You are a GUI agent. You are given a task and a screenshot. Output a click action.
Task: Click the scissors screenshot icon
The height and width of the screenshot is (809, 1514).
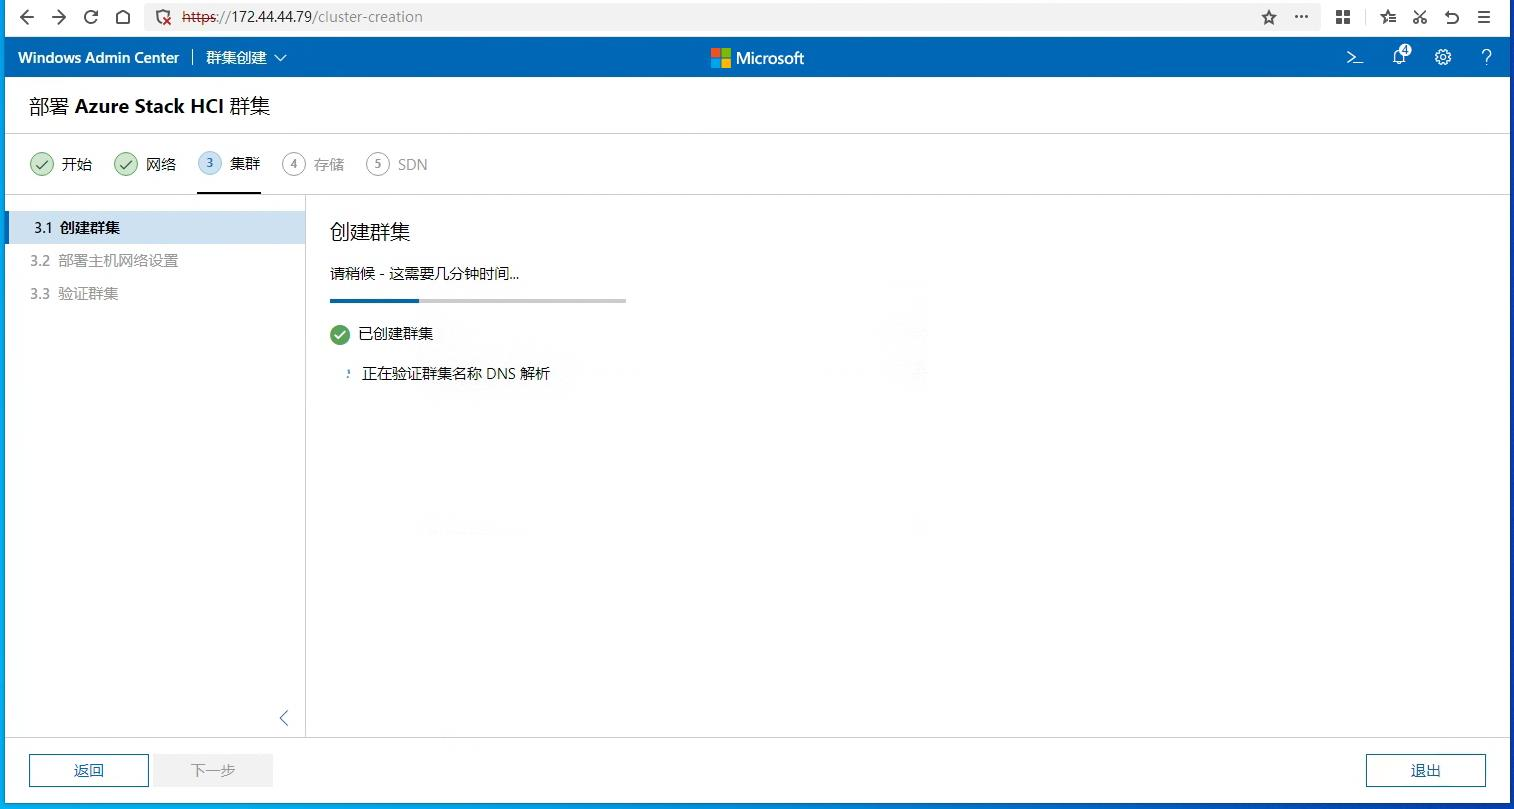1420,17
